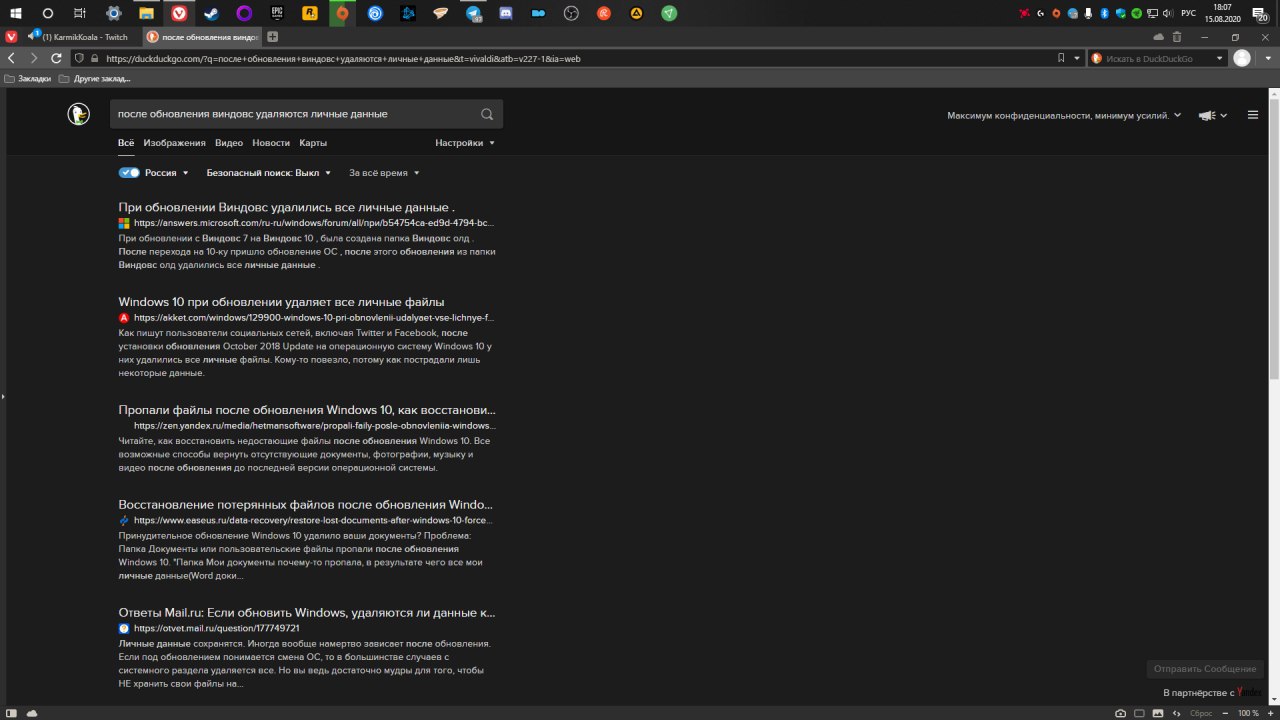Open the Windows Task View icon
The width and height of the screenshot is (1280, 720).
pyautogui.click(x=80, y=13)
